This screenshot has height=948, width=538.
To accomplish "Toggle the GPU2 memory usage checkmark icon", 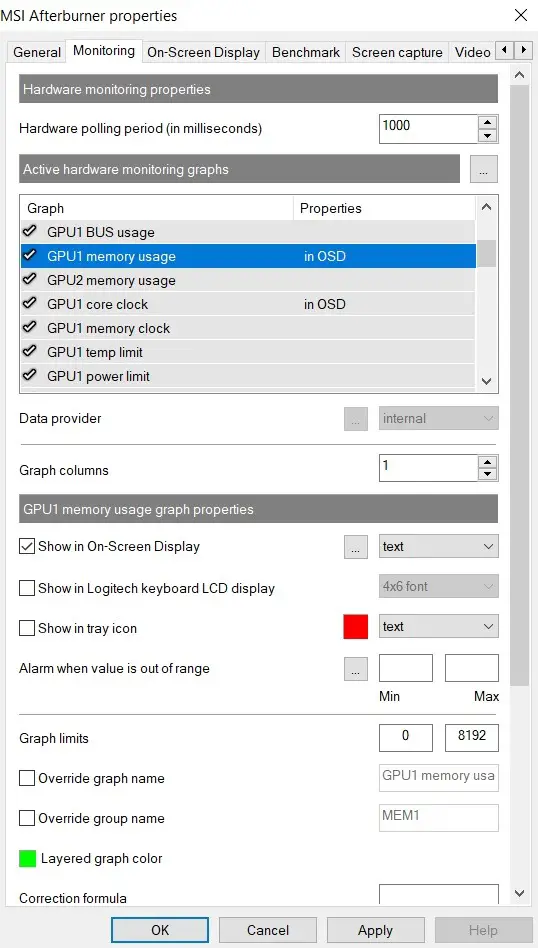I will (x=29, y=279).
